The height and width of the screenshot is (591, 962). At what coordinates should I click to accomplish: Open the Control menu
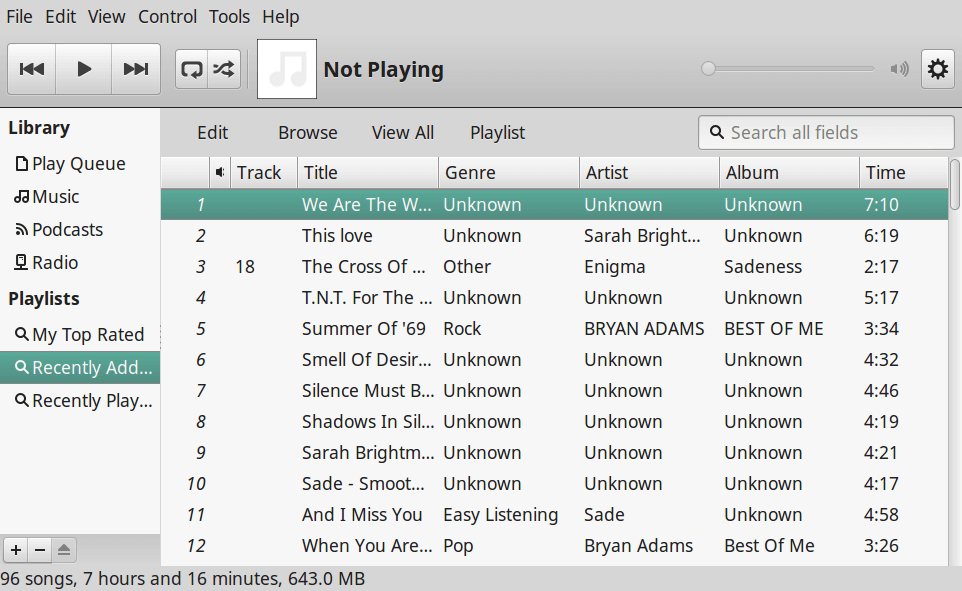167,17
